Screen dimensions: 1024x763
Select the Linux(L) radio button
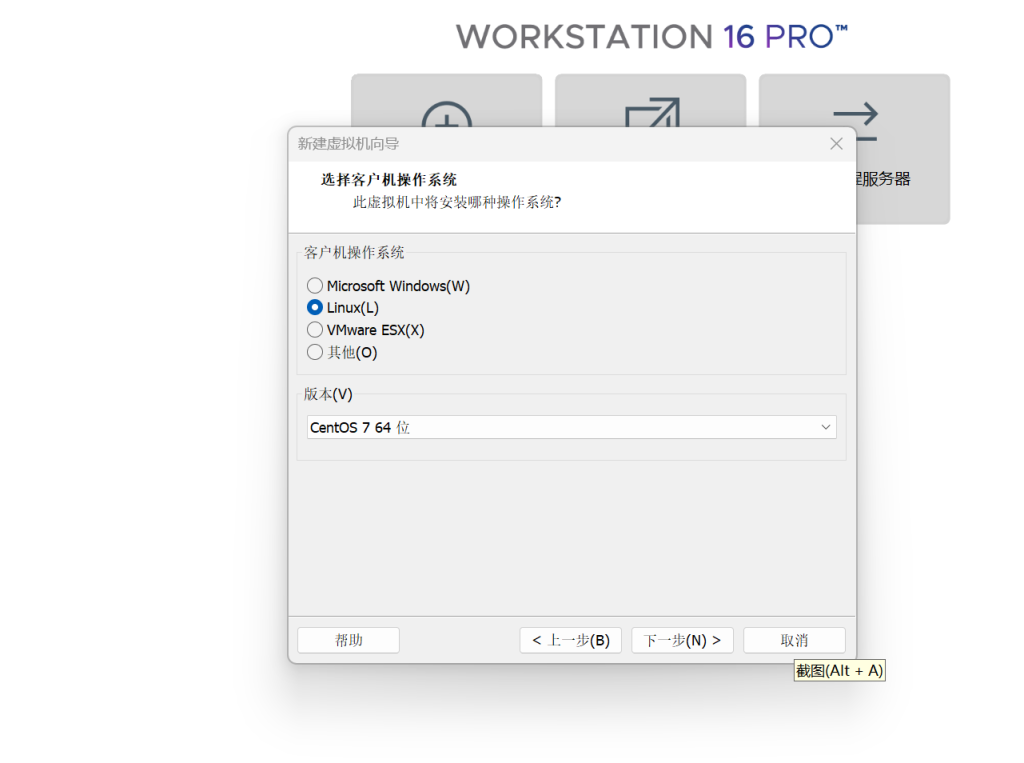point(315,308)
